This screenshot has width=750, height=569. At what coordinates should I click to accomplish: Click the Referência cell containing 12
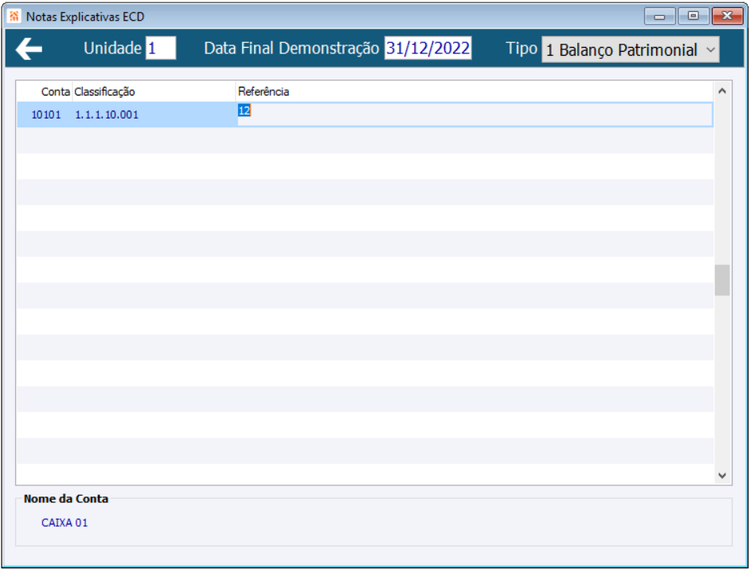(x=474, y=114)
